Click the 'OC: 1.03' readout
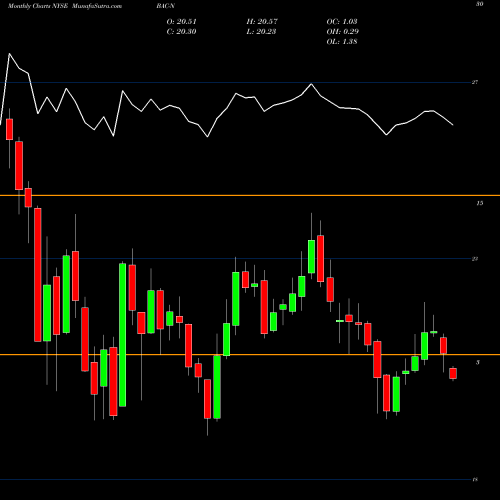This screenshot has width=500, height=500. [342, 22]
